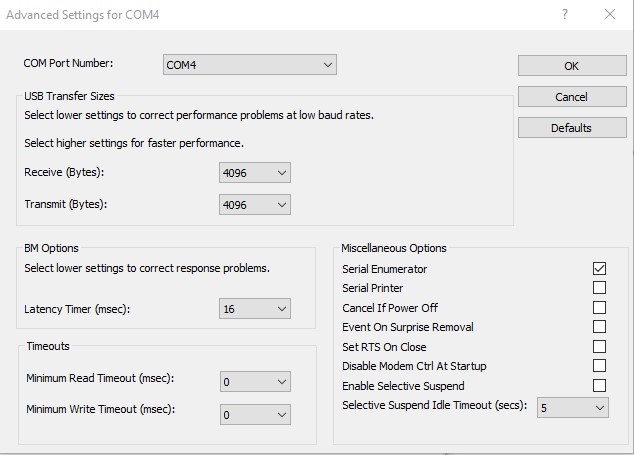Uncheck the Serial Enumerator checkbox
This screenshot has height=455, width=634.
(x=600, y=269)
